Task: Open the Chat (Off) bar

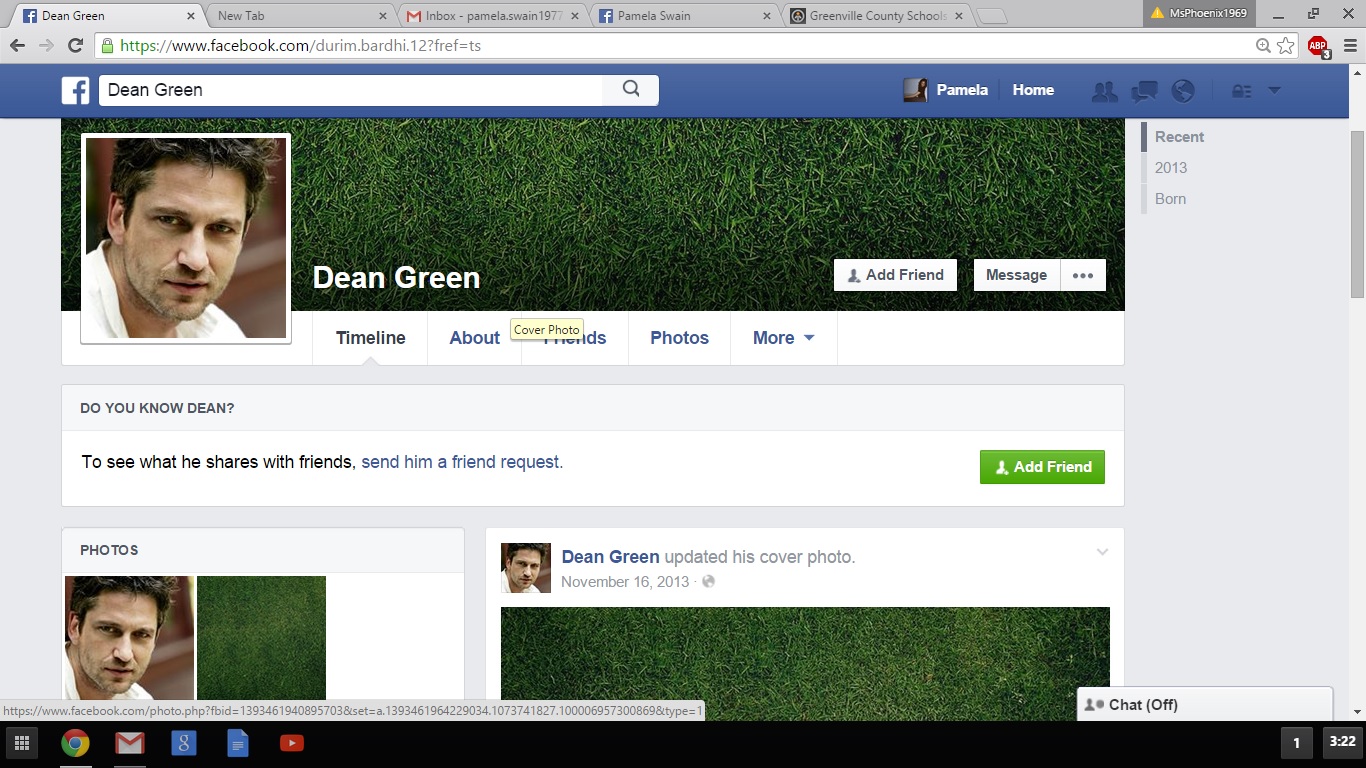Action: click(1205, 704)
